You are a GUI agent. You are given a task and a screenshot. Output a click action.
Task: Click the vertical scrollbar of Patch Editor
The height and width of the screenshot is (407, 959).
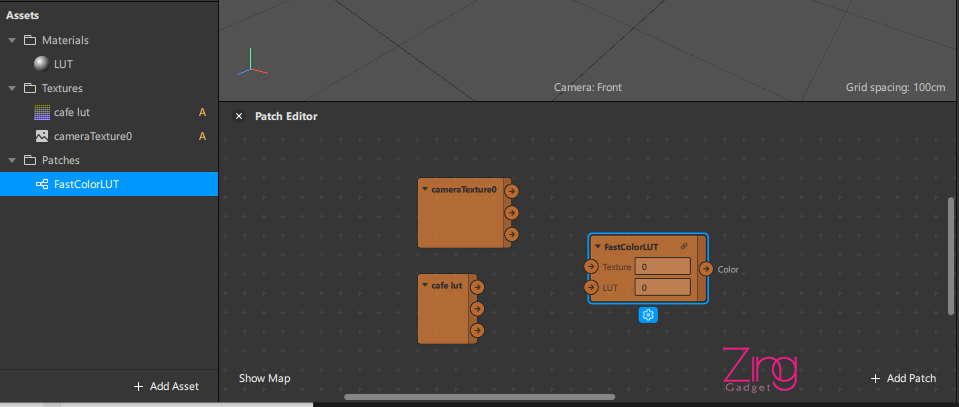click(x=951, y=256)
